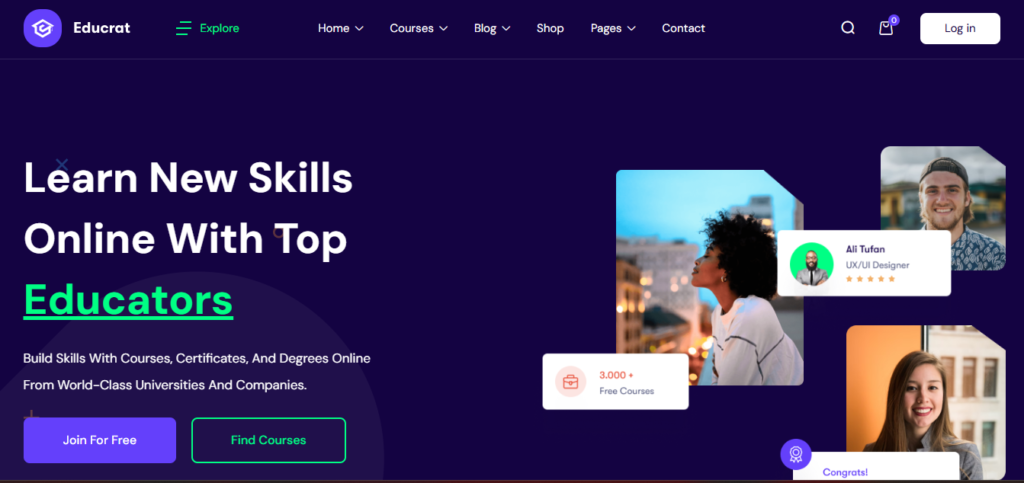Click the Find Courses button
Viewport: 1024px width, 483px height.
[x=268, y=440]
